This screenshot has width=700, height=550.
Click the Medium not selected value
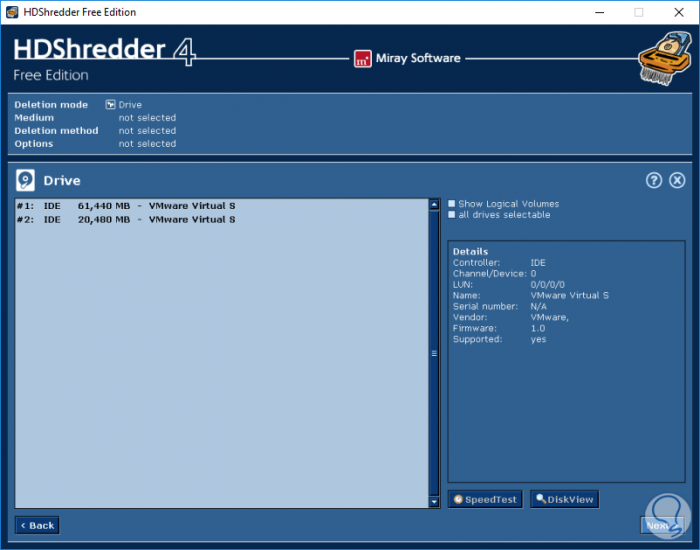pos(147,117)
